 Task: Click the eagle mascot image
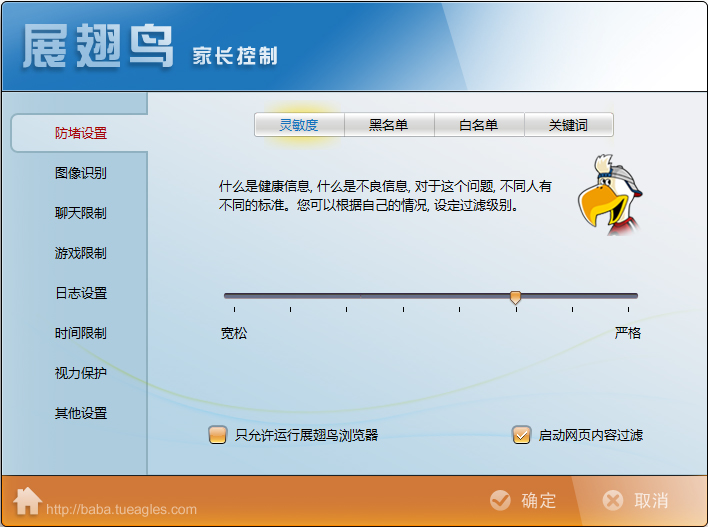coord(610,195)
